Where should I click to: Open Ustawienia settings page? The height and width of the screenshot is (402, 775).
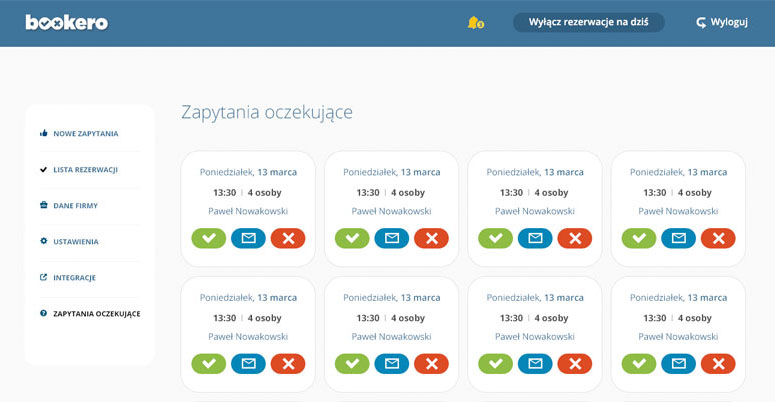[x=75, y=241]
